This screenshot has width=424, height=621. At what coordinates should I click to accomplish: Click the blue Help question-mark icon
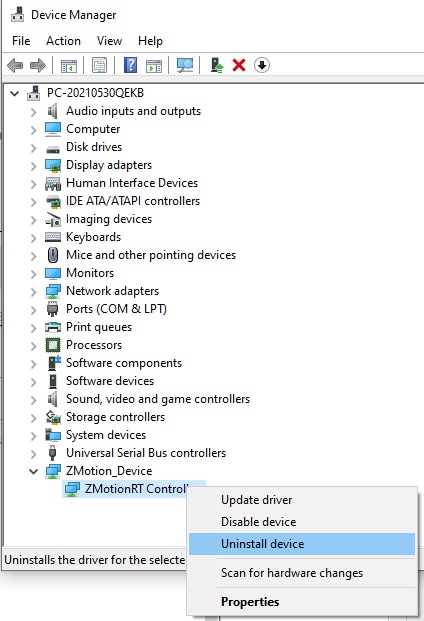point(130,65)
